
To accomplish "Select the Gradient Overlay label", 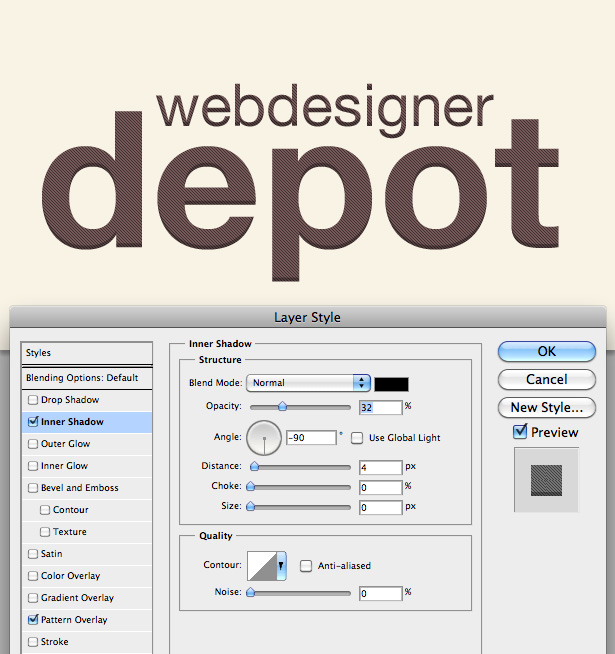I will [77, 598].
